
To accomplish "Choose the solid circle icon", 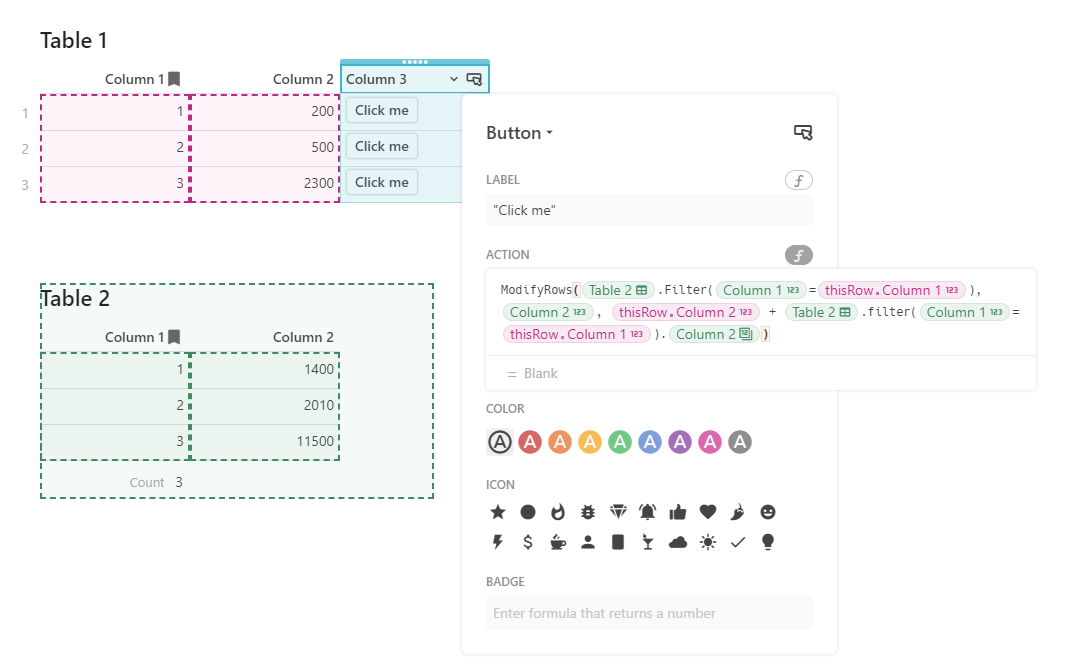I will pyautogui.click(x=528, y=512).
